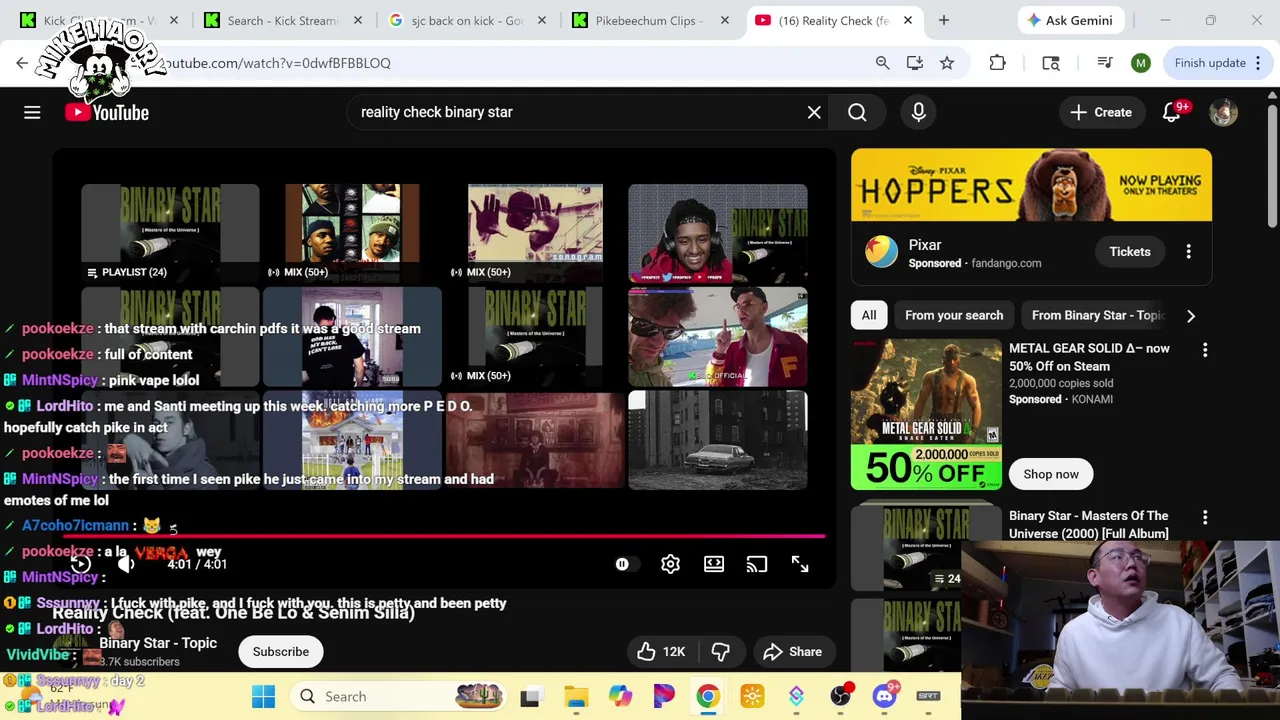Open the PLAYLIST (24) end-screen suggestion
Viewport: 1280px width, 720px height.
[x=170, y=233]
